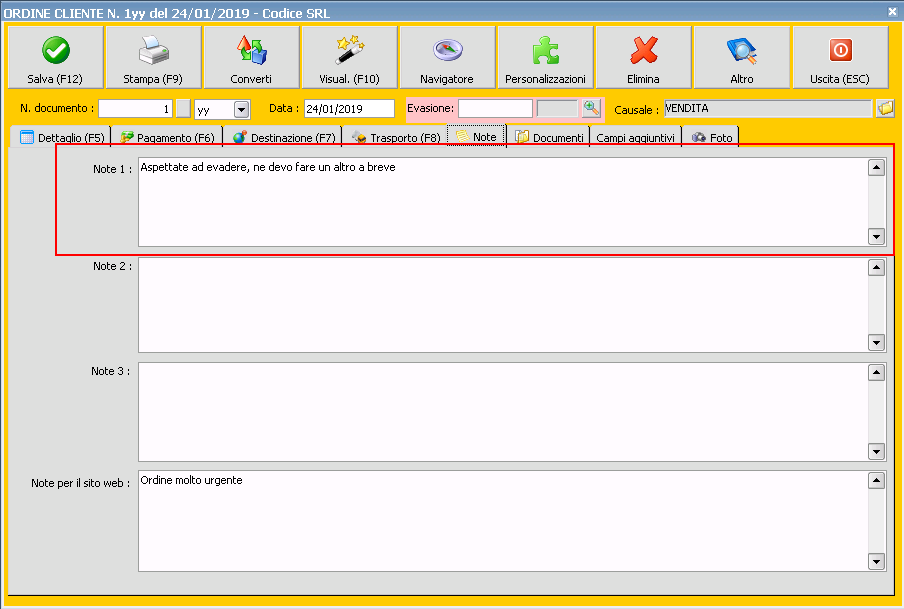This screenshot has height=609, width=904.
Task: Open the Campi aggiuntivi tab
Action: (635, 137)
